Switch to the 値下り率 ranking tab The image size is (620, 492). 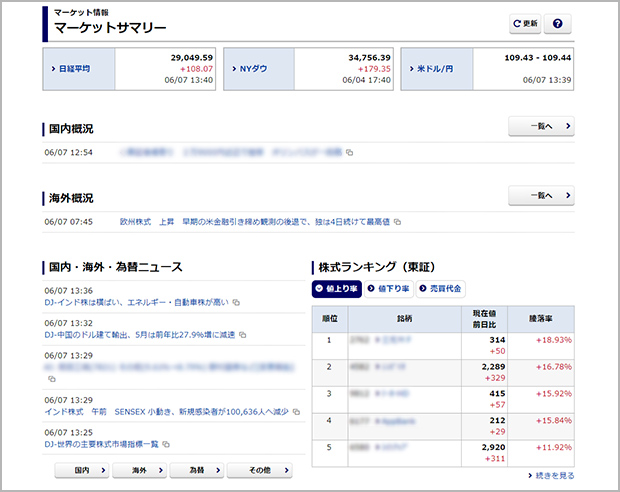(389, 289)
